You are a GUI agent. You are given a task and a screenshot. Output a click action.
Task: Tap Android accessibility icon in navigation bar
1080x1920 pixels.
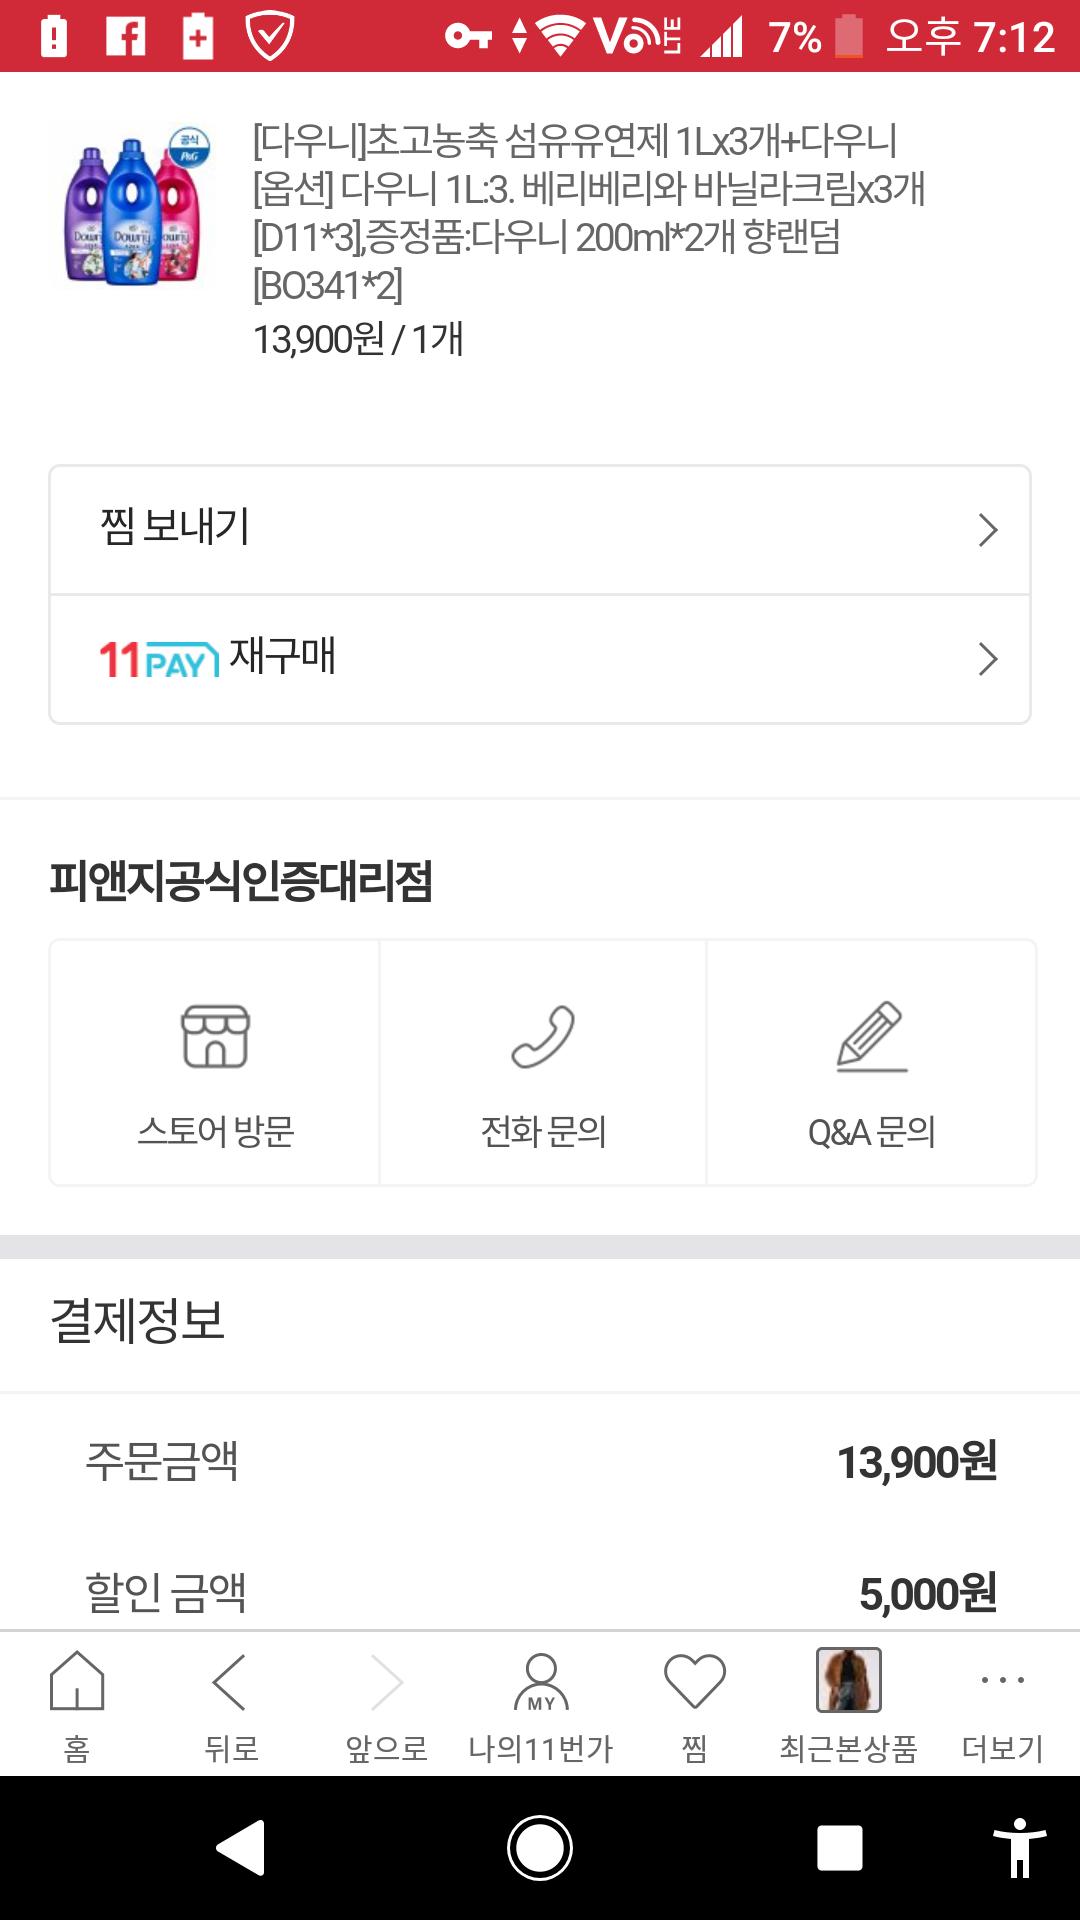pyautogui.click(x=1019, y=1847)
